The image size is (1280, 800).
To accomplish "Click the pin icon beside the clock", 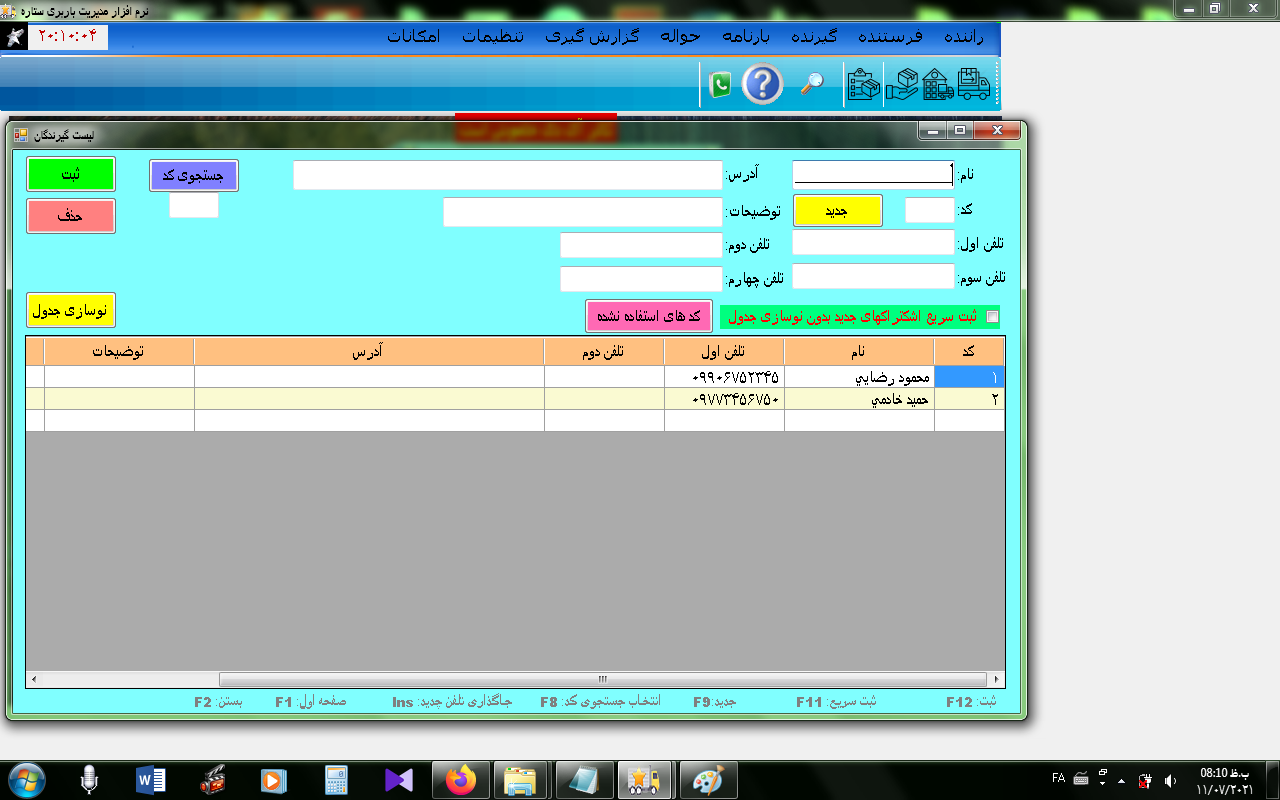I will [x=15, y=37].
